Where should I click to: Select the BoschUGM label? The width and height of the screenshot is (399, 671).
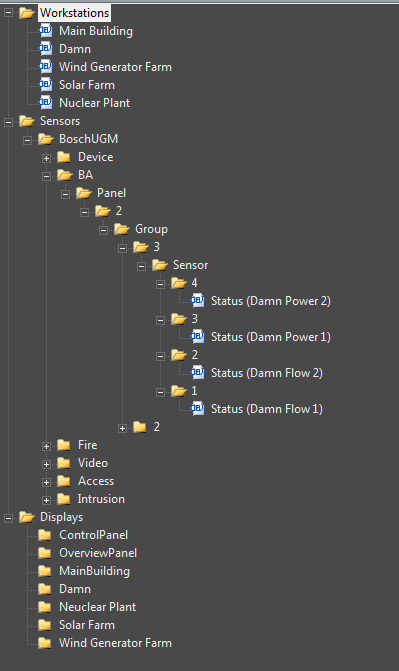pos(88,139)
